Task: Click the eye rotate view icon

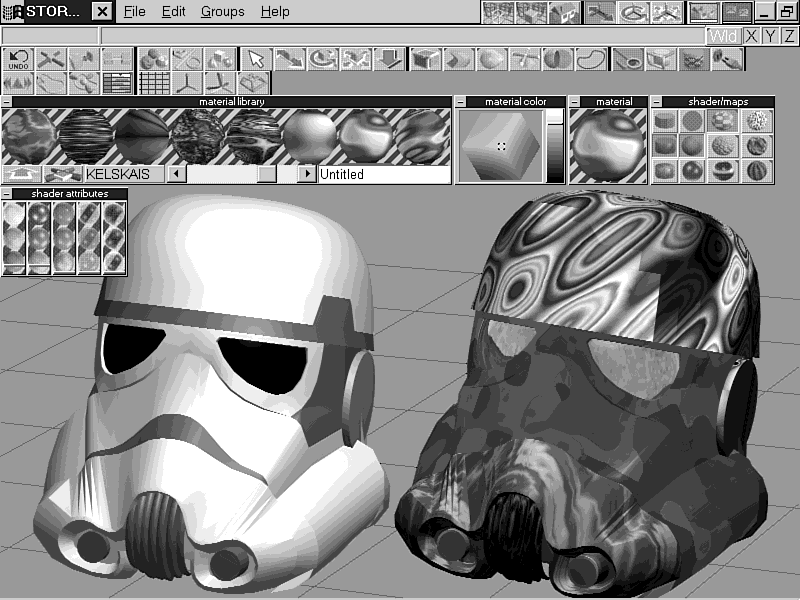Action: tap(632, 13)
